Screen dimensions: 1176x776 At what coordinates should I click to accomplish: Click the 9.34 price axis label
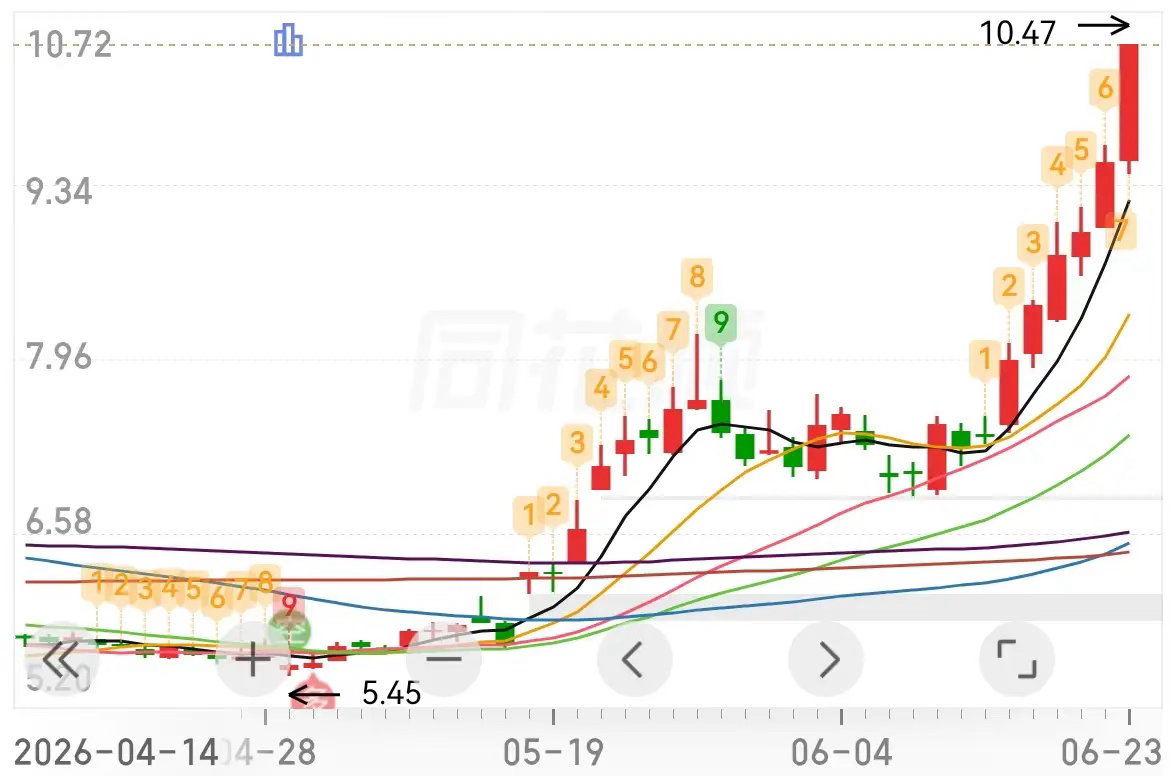coord(59,192)
